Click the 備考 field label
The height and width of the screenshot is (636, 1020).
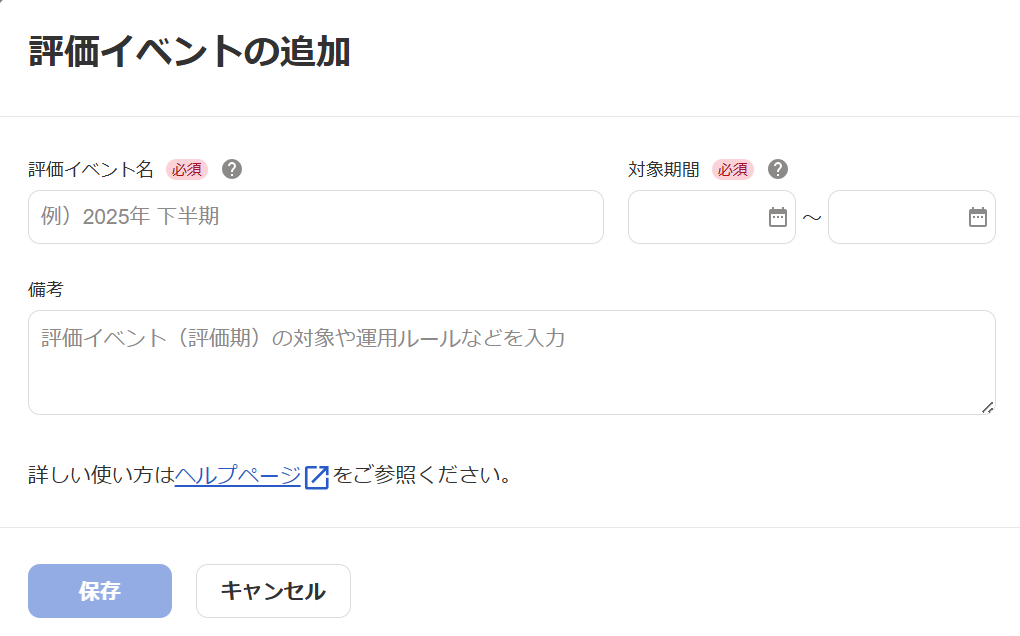(43, 290)
